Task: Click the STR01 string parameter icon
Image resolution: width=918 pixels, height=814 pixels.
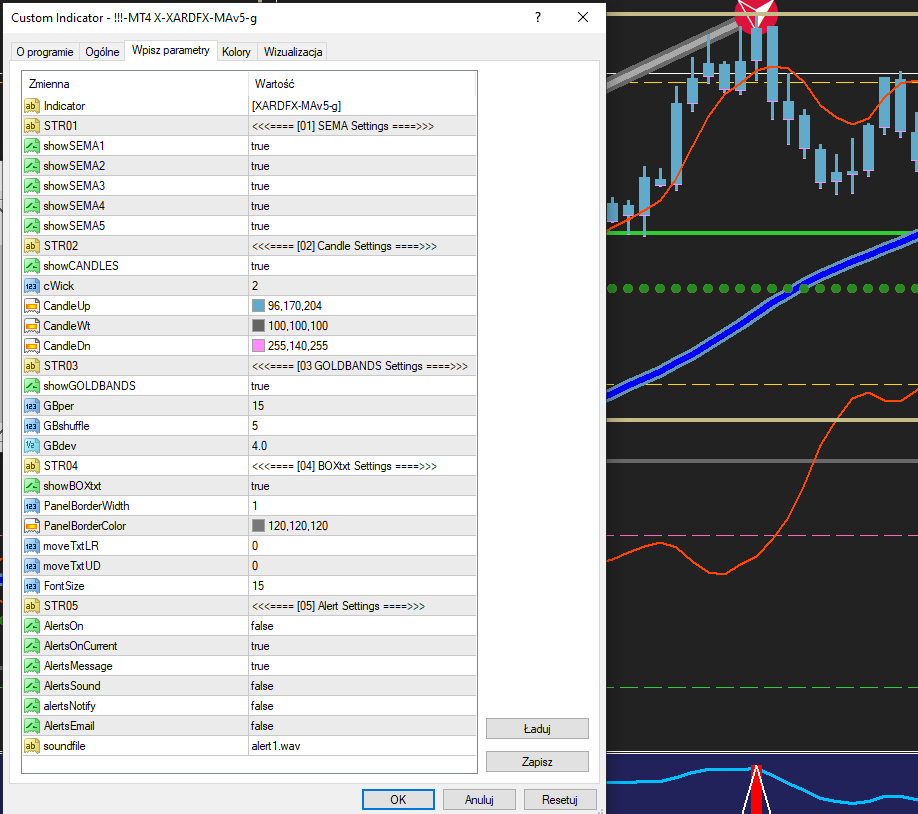Action: [x=31, y=126]
